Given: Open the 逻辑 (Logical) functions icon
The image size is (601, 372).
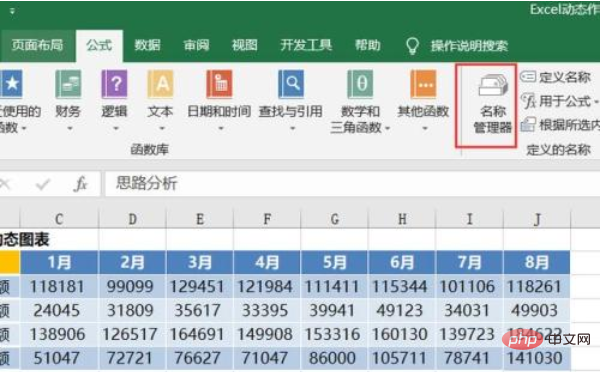Looking at the screenshot, I should click(x=114, y=84).
